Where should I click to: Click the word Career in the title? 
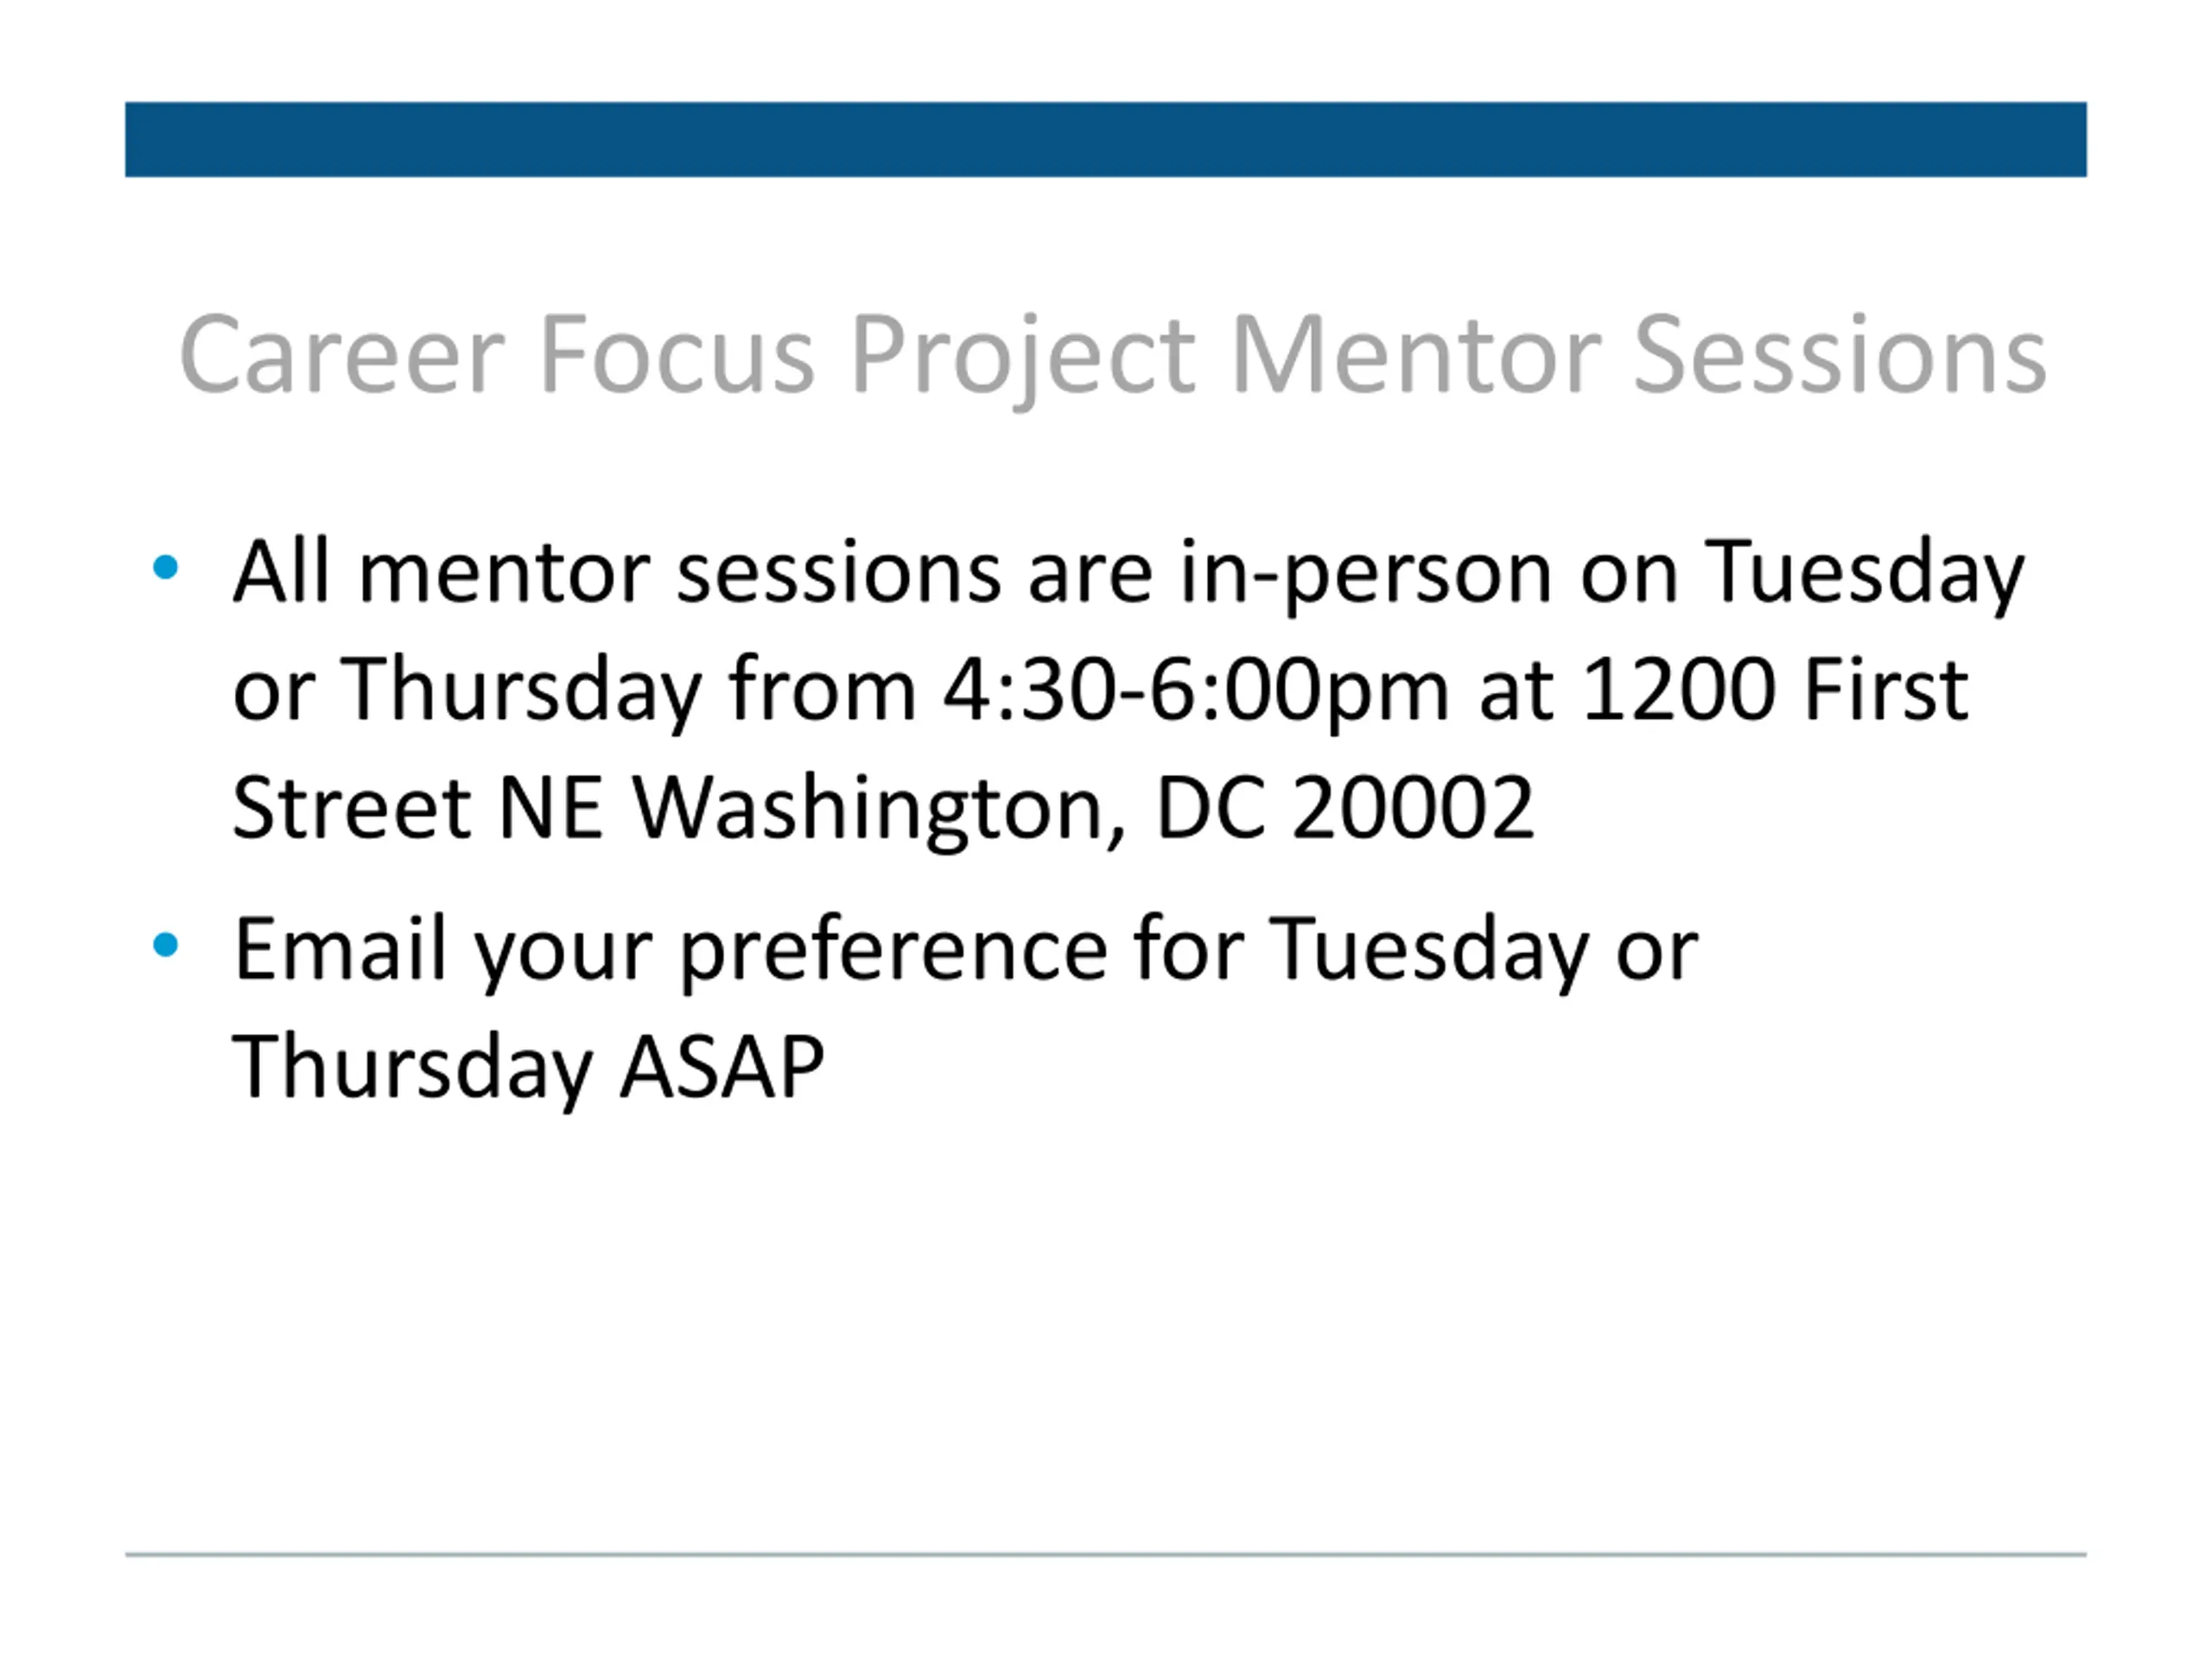tap(342, 357)
